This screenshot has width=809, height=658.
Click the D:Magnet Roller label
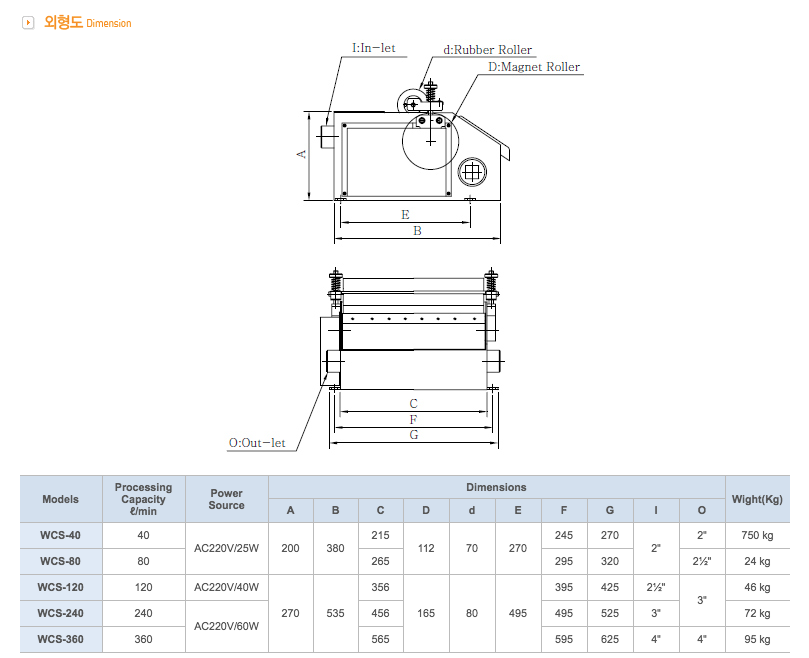pos(534,67)
